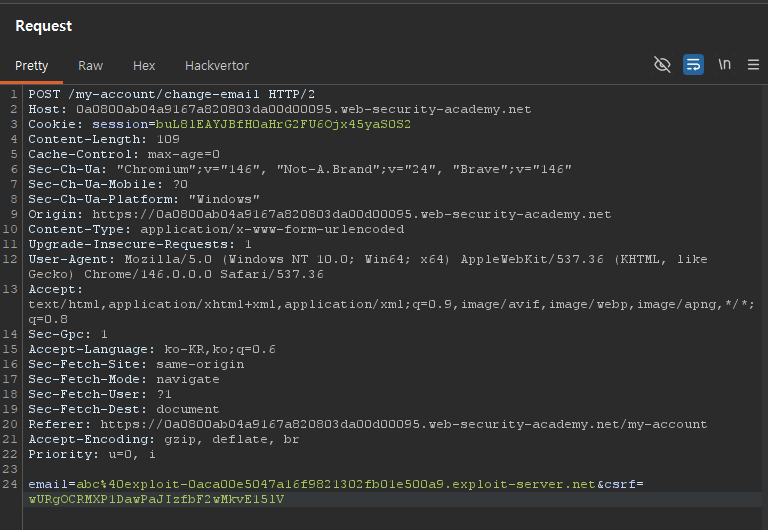The height and width of the screenshot is (530, 768).
Task: Switch to the Raw tab
Action: (90, 65)
